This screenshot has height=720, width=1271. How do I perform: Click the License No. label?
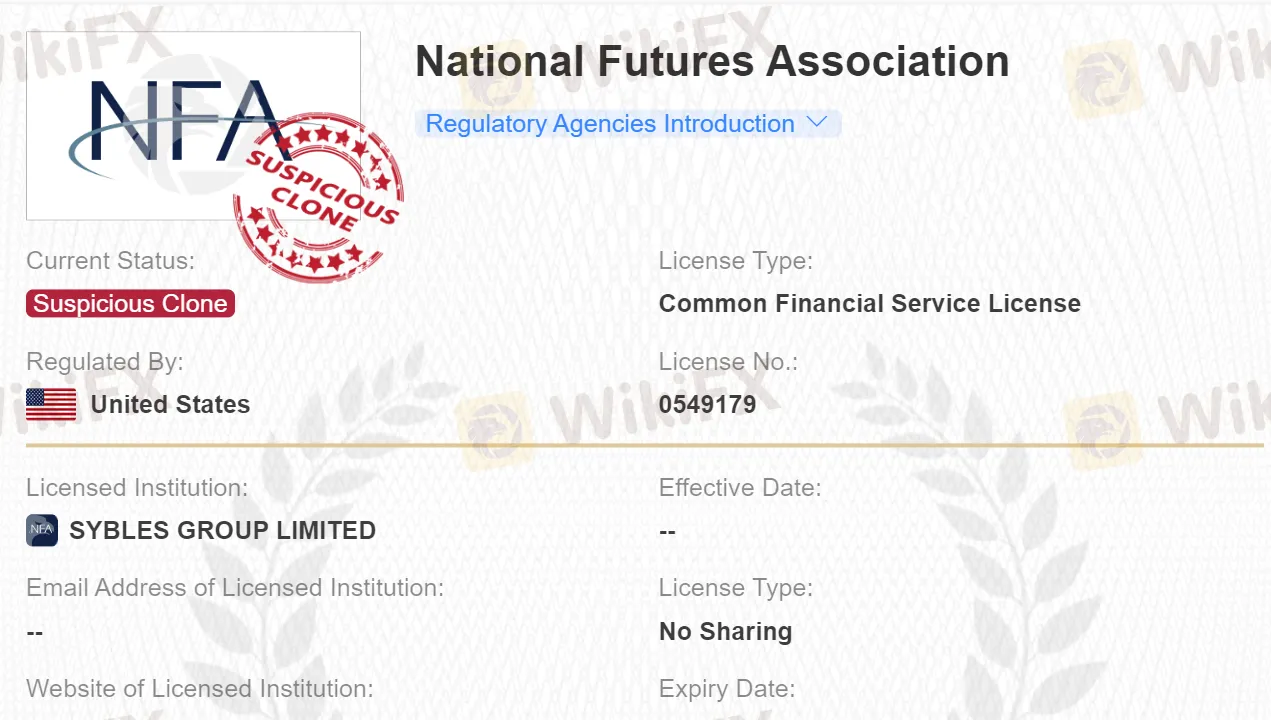pyautogui.click(x=728, y=362)
